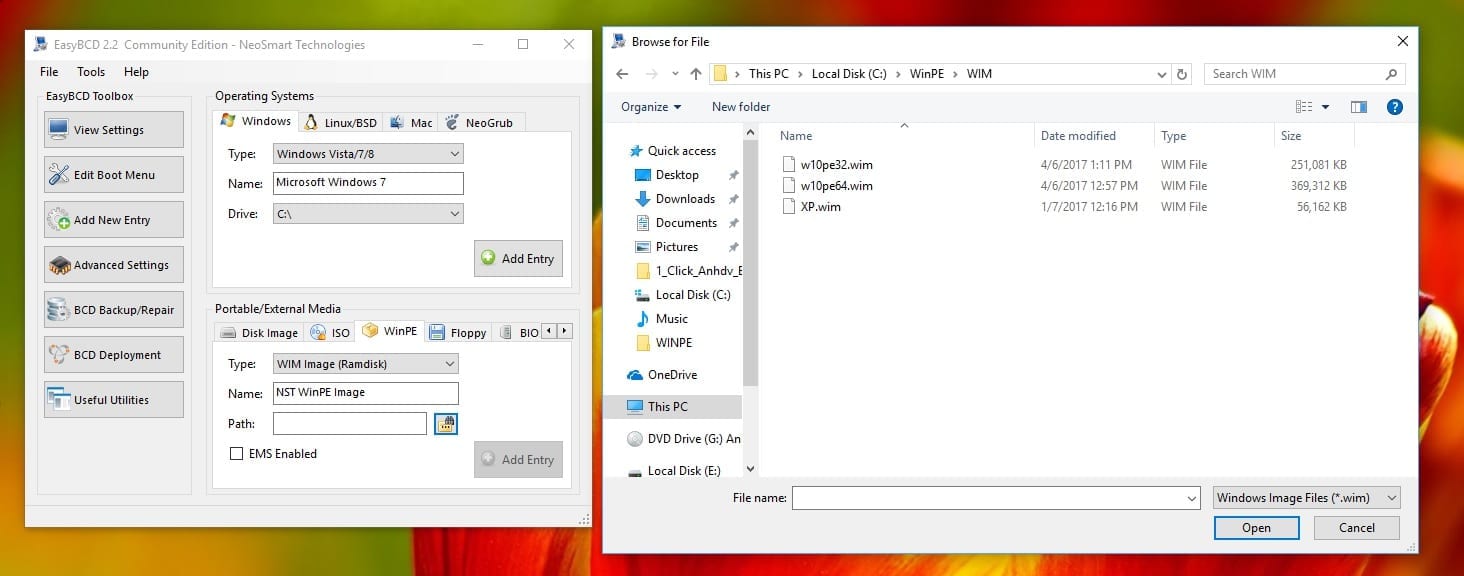Open Quick access in navigation pane

pos(681,151)
